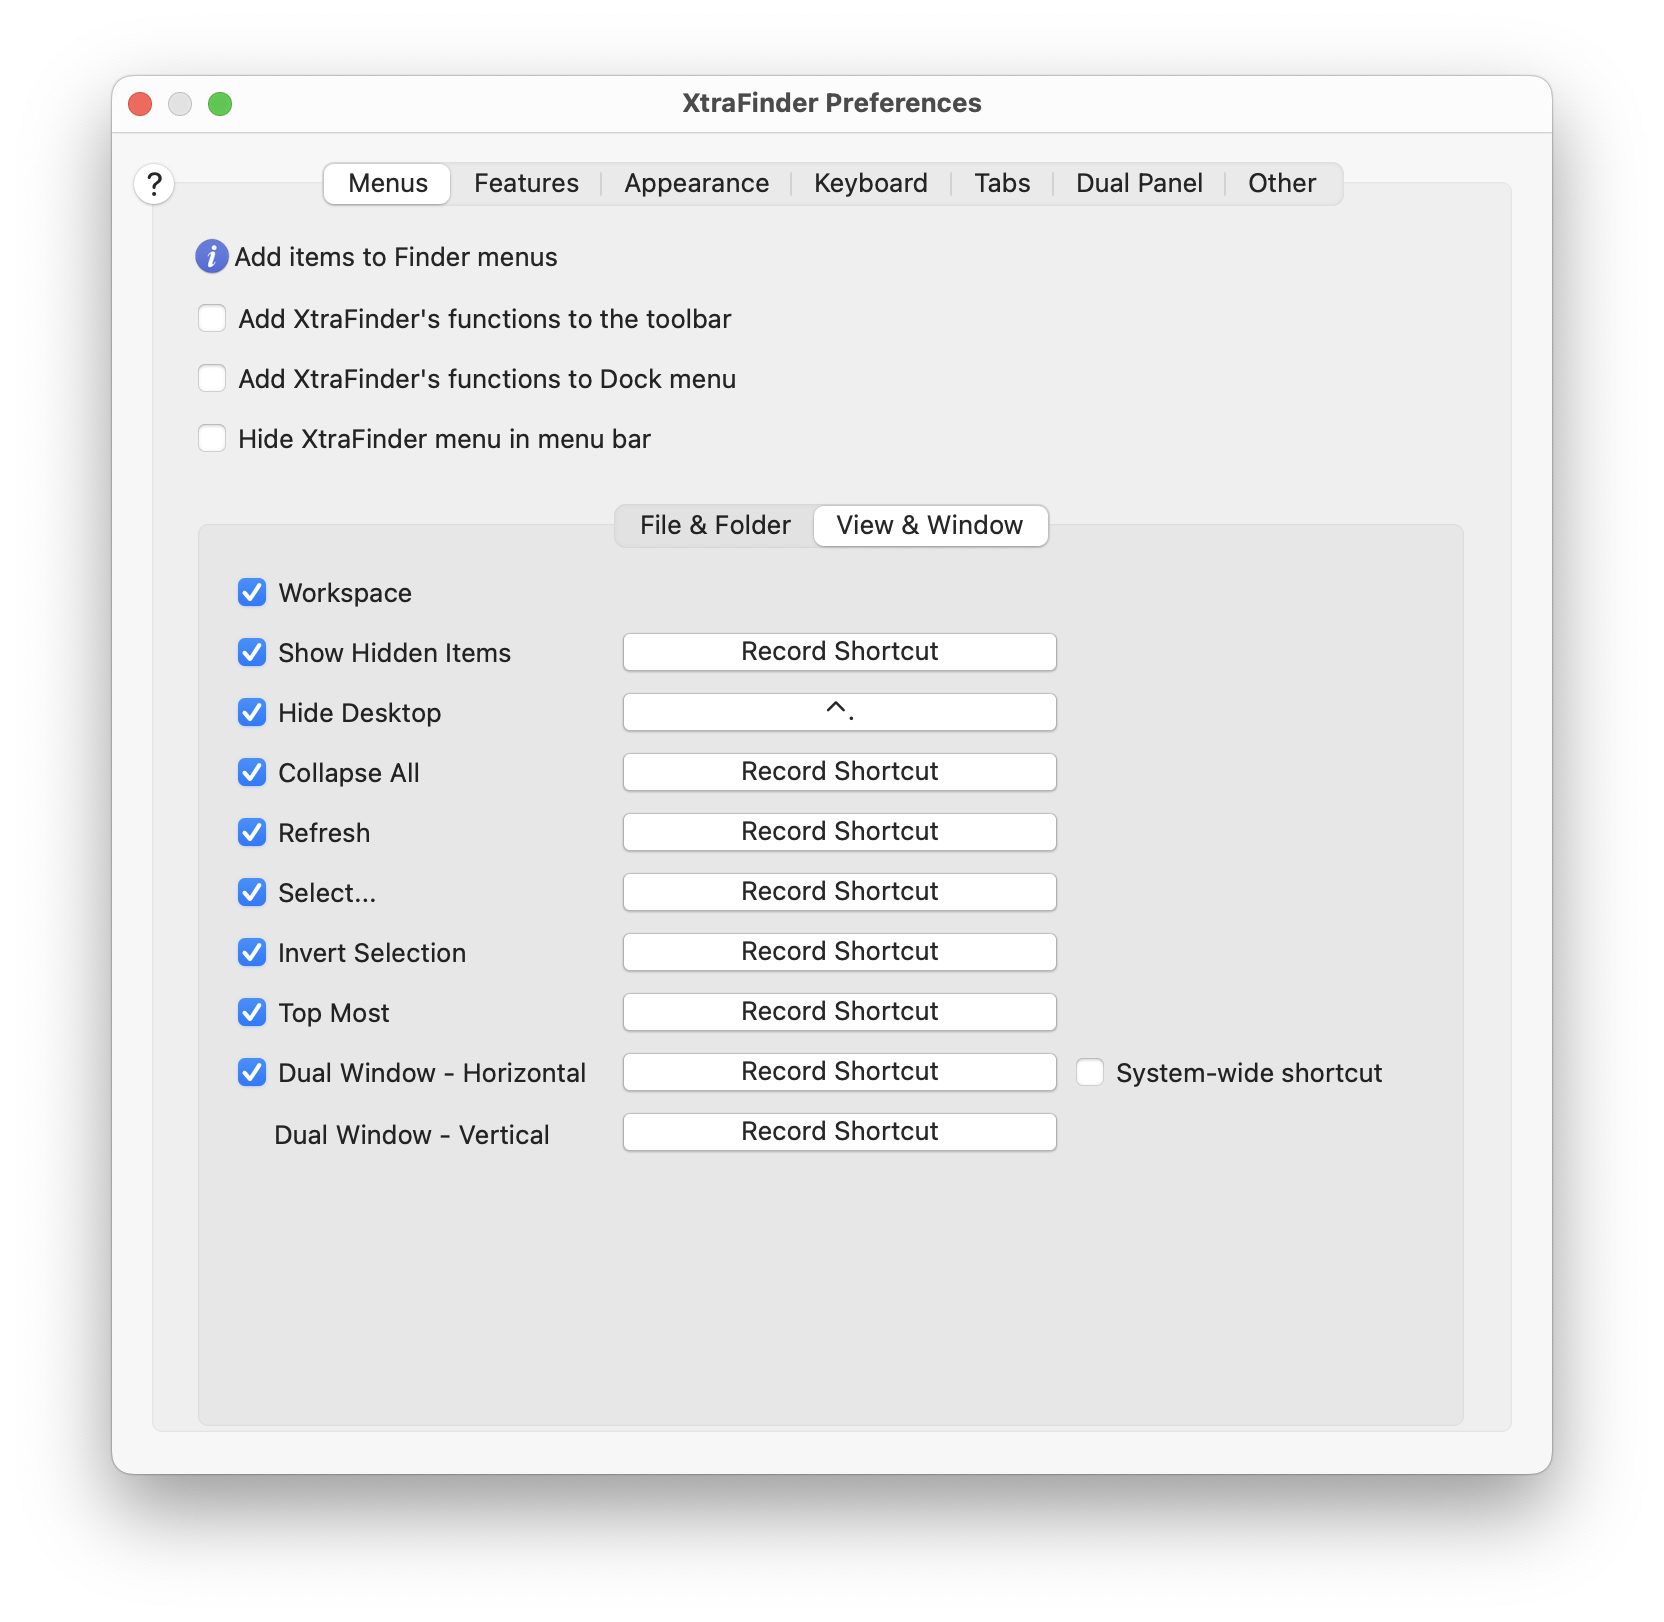Click the blue info icon
Image resolution: width=1664 pixels, height=1622 pixels.
tap(211, 257)
